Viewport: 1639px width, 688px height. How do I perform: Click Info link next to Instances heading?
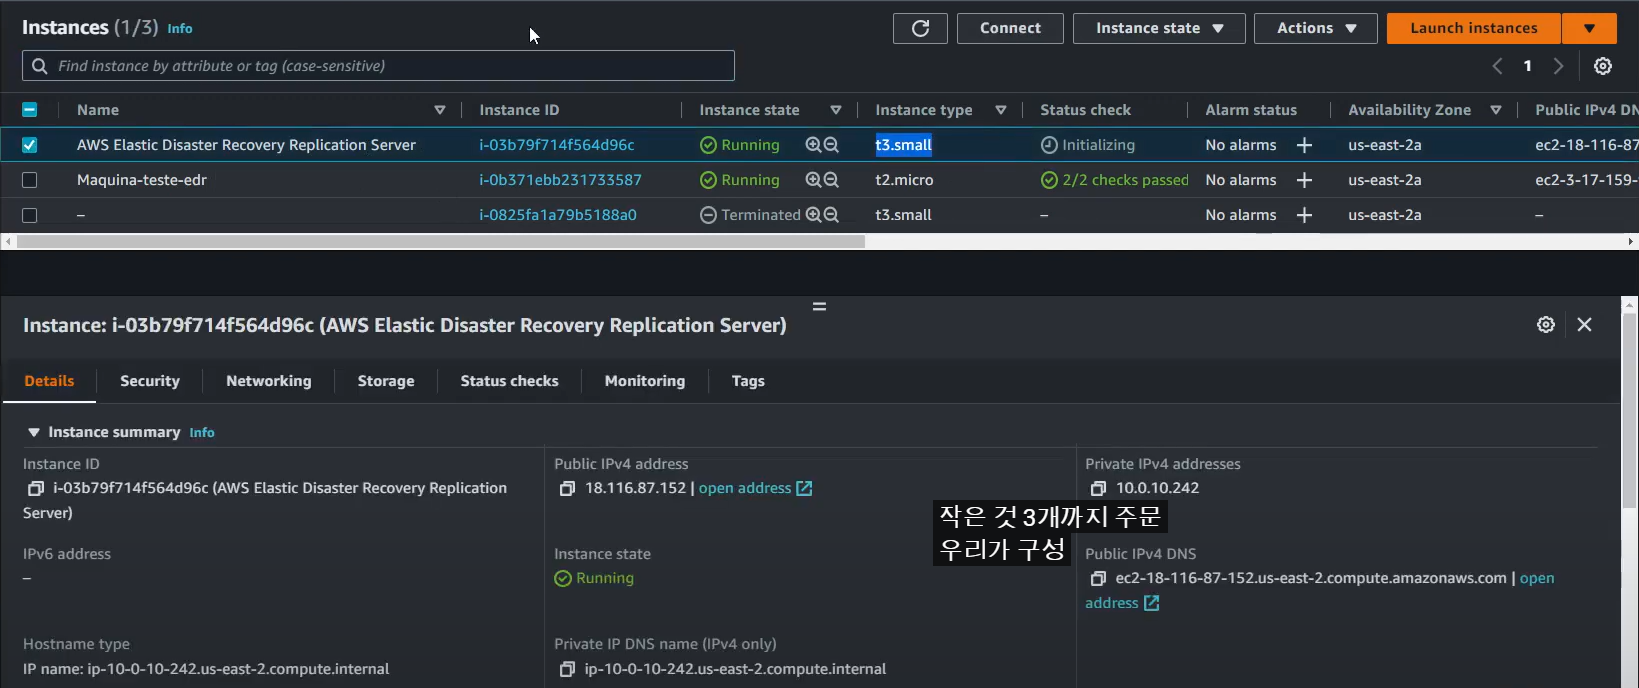pyautogui.click(x=180, y=29)
